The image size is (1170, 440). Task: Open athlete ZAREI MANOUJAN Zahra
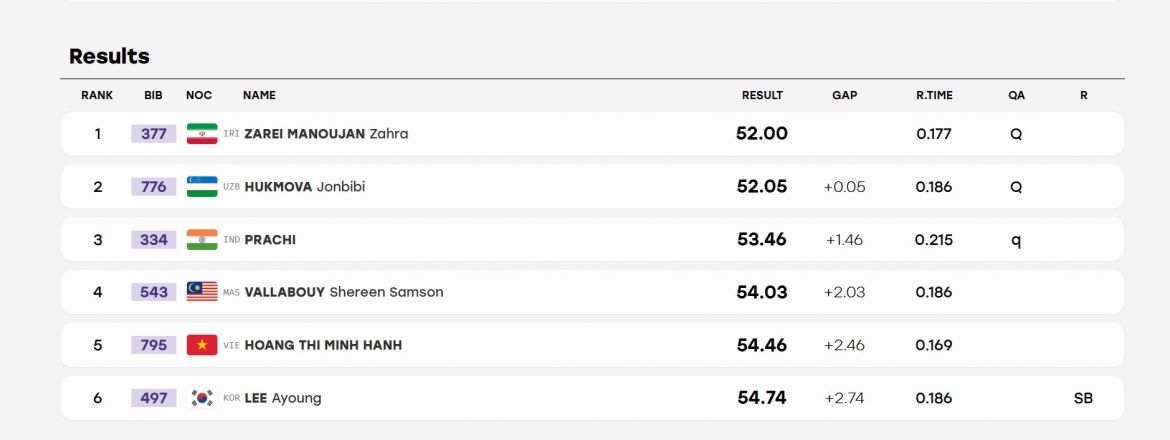tap(326, 134)
